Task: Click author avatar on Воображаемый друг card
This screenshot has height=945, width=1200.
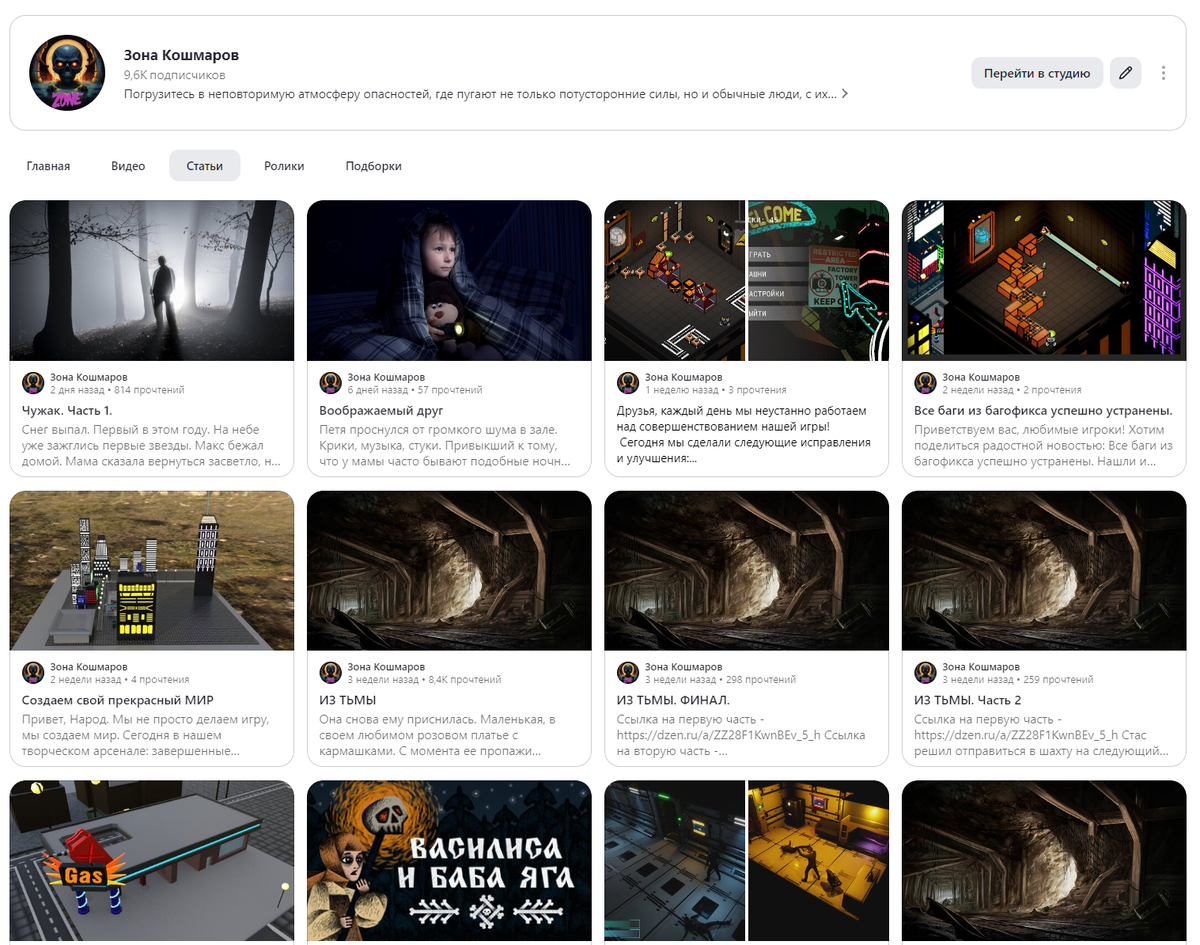Action: coord(330,383)
